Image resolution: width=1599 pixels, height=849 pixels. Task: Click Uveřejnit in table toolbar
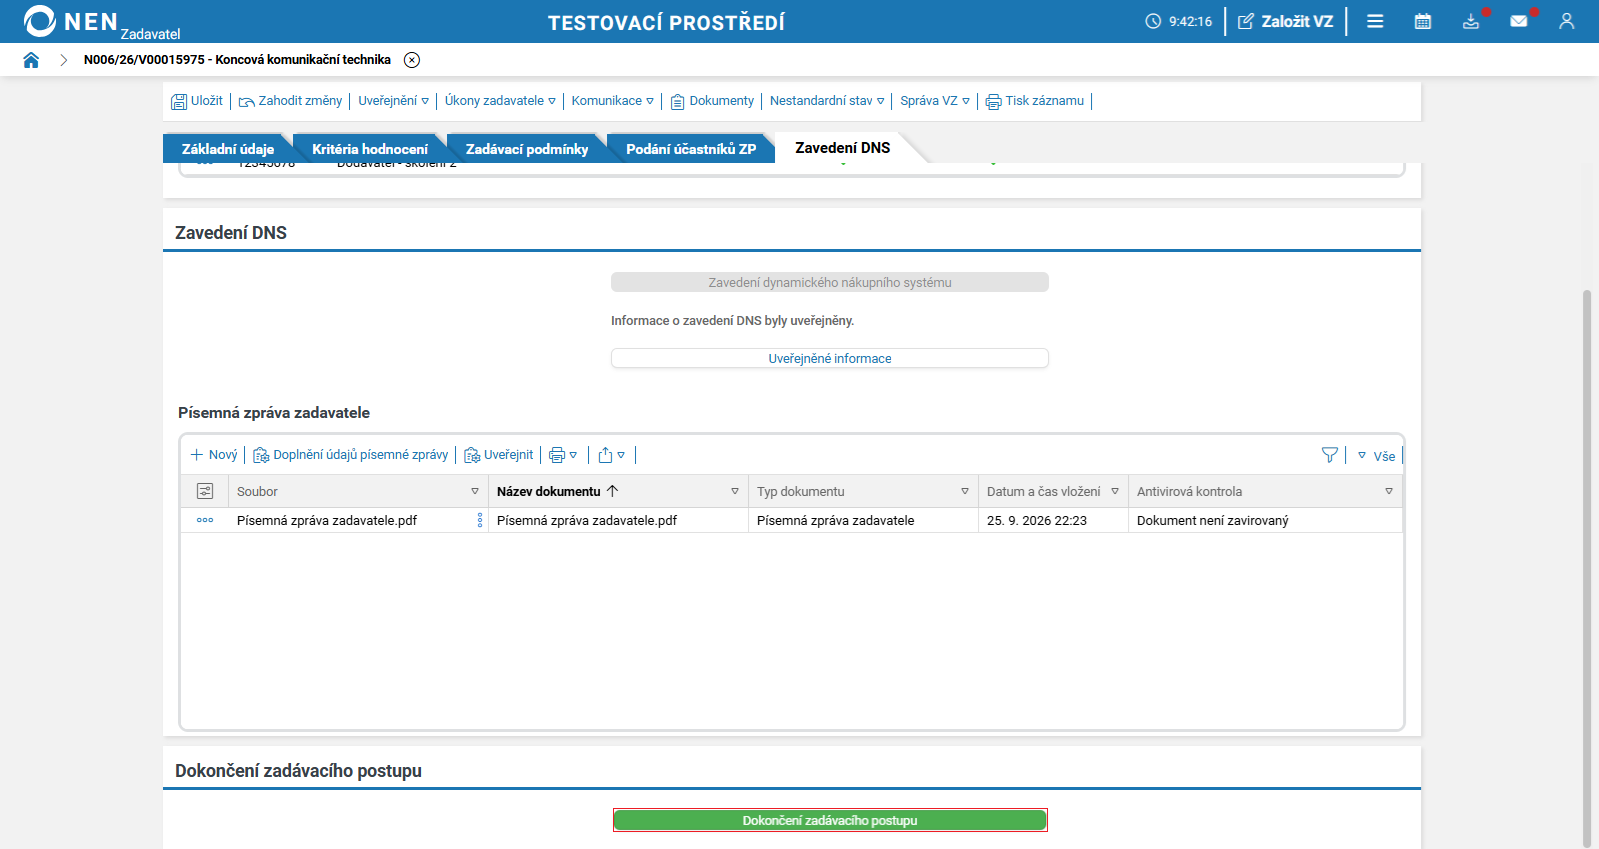499,455
